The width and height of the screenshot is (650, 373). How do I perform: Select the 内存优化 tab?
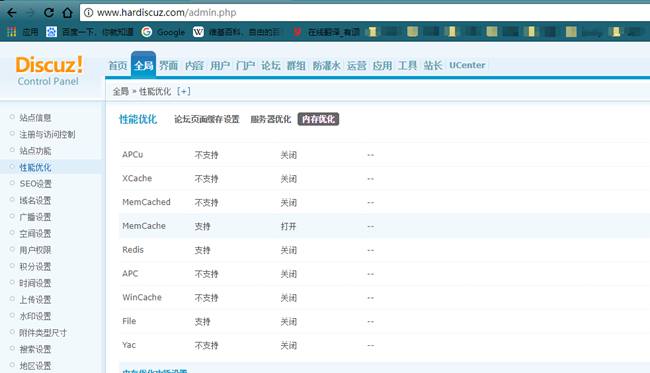tap(318, 119)
